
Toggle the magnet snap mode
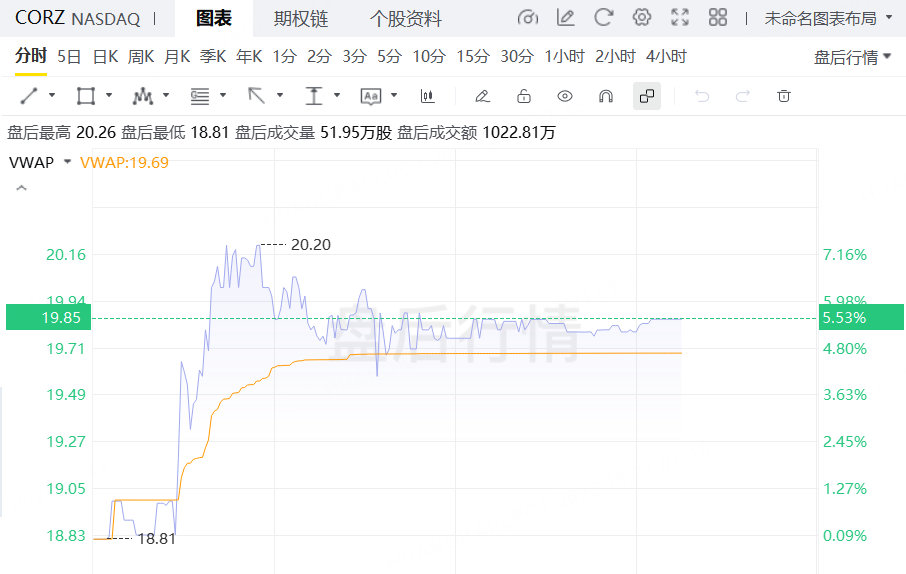pos(606,96)
